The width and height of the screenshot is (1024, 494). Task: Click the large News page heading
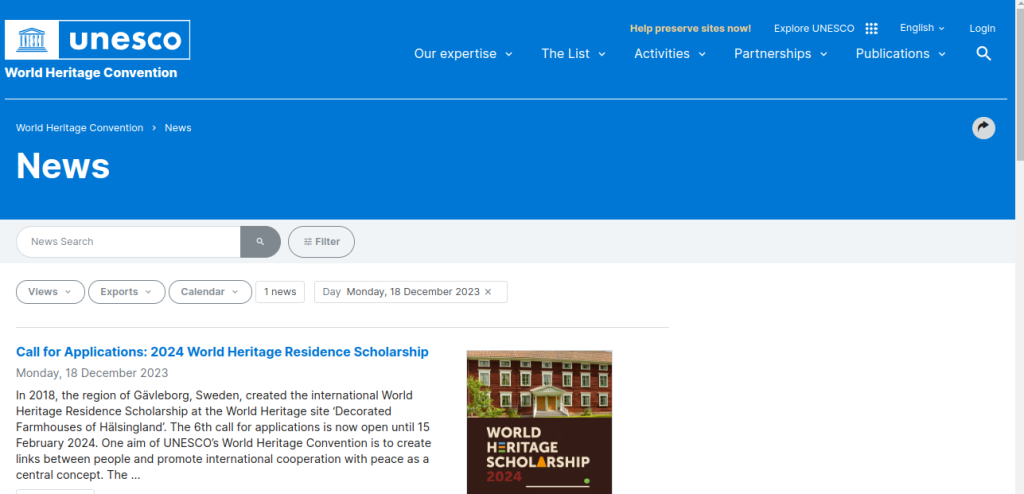(x=63, y=165)
